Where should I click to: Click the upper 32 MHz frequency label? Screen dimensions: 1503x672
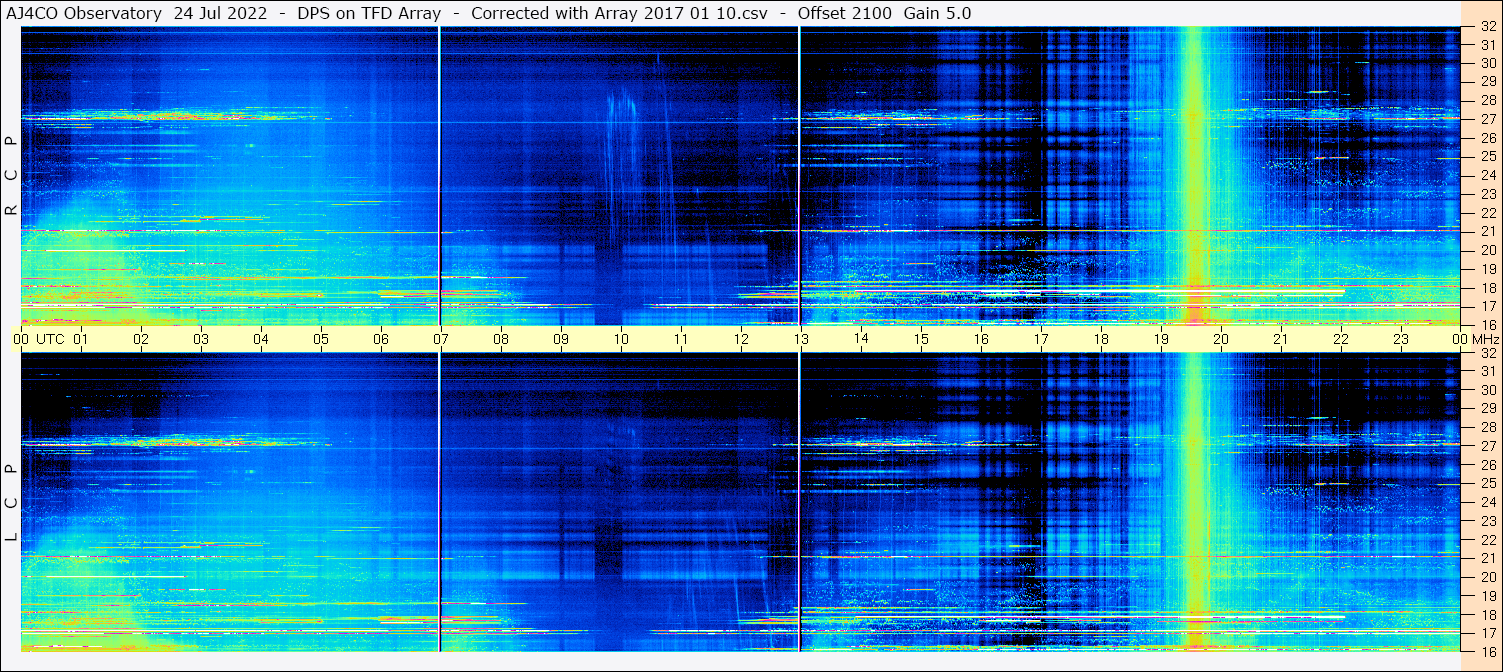1487,27
